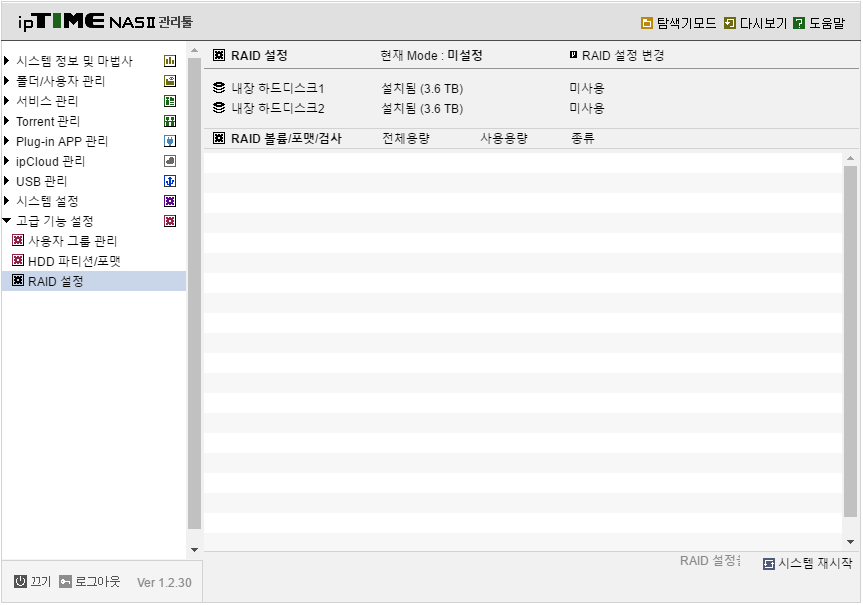The height and width of the screenshot is (605, 863).
Task: Open HDD 파티션/포맷 submenu item
Action: click(x=74, y=261)
